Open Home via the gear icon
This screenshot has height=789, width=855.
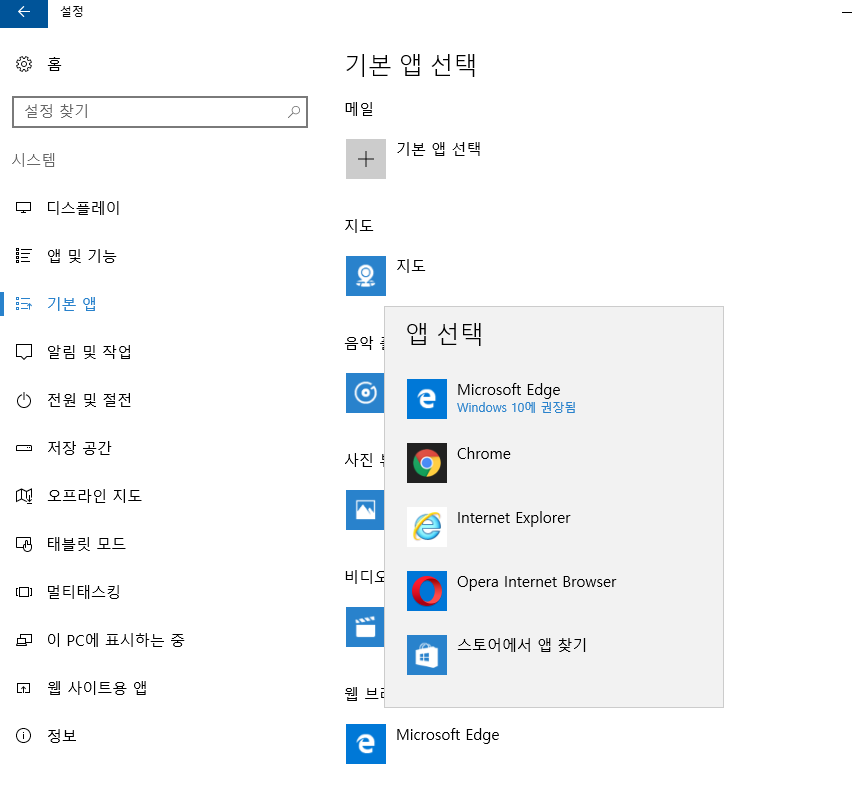[23, 64]
